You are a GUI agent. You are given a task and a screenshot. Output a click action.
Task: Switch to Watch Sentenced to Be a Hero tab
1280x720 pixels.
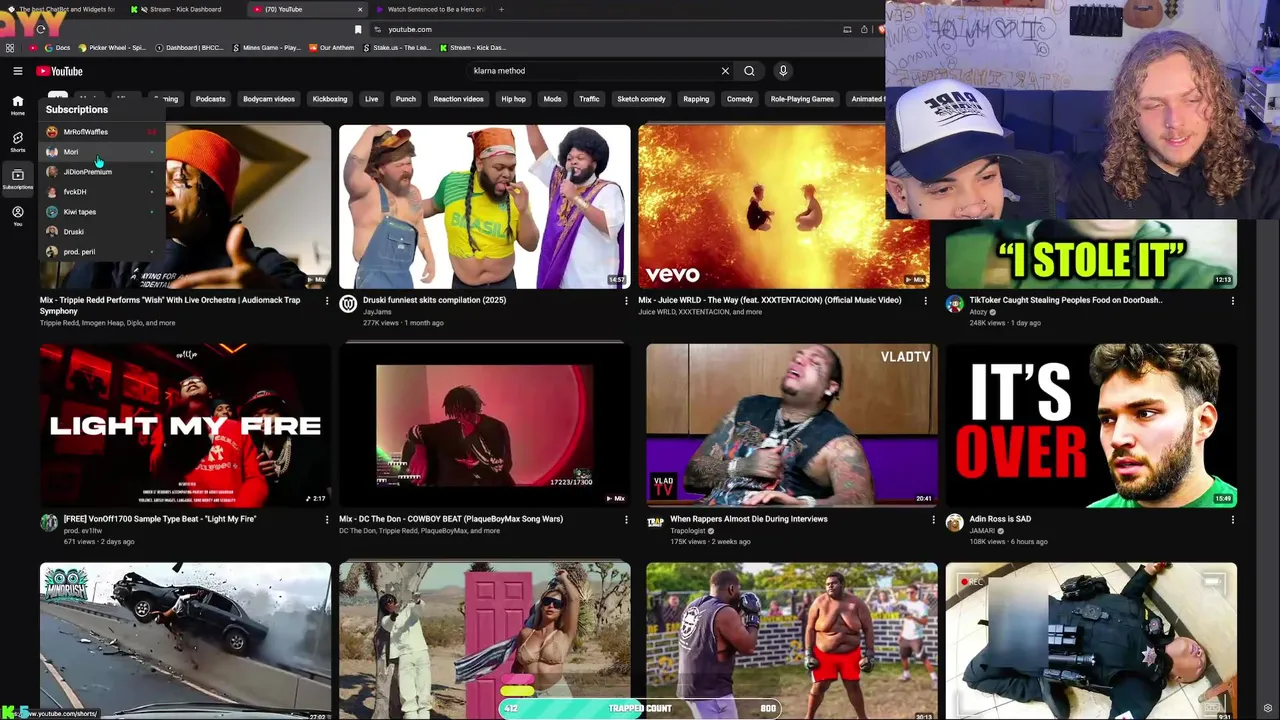pyautogui.click(x=436, y=9)
